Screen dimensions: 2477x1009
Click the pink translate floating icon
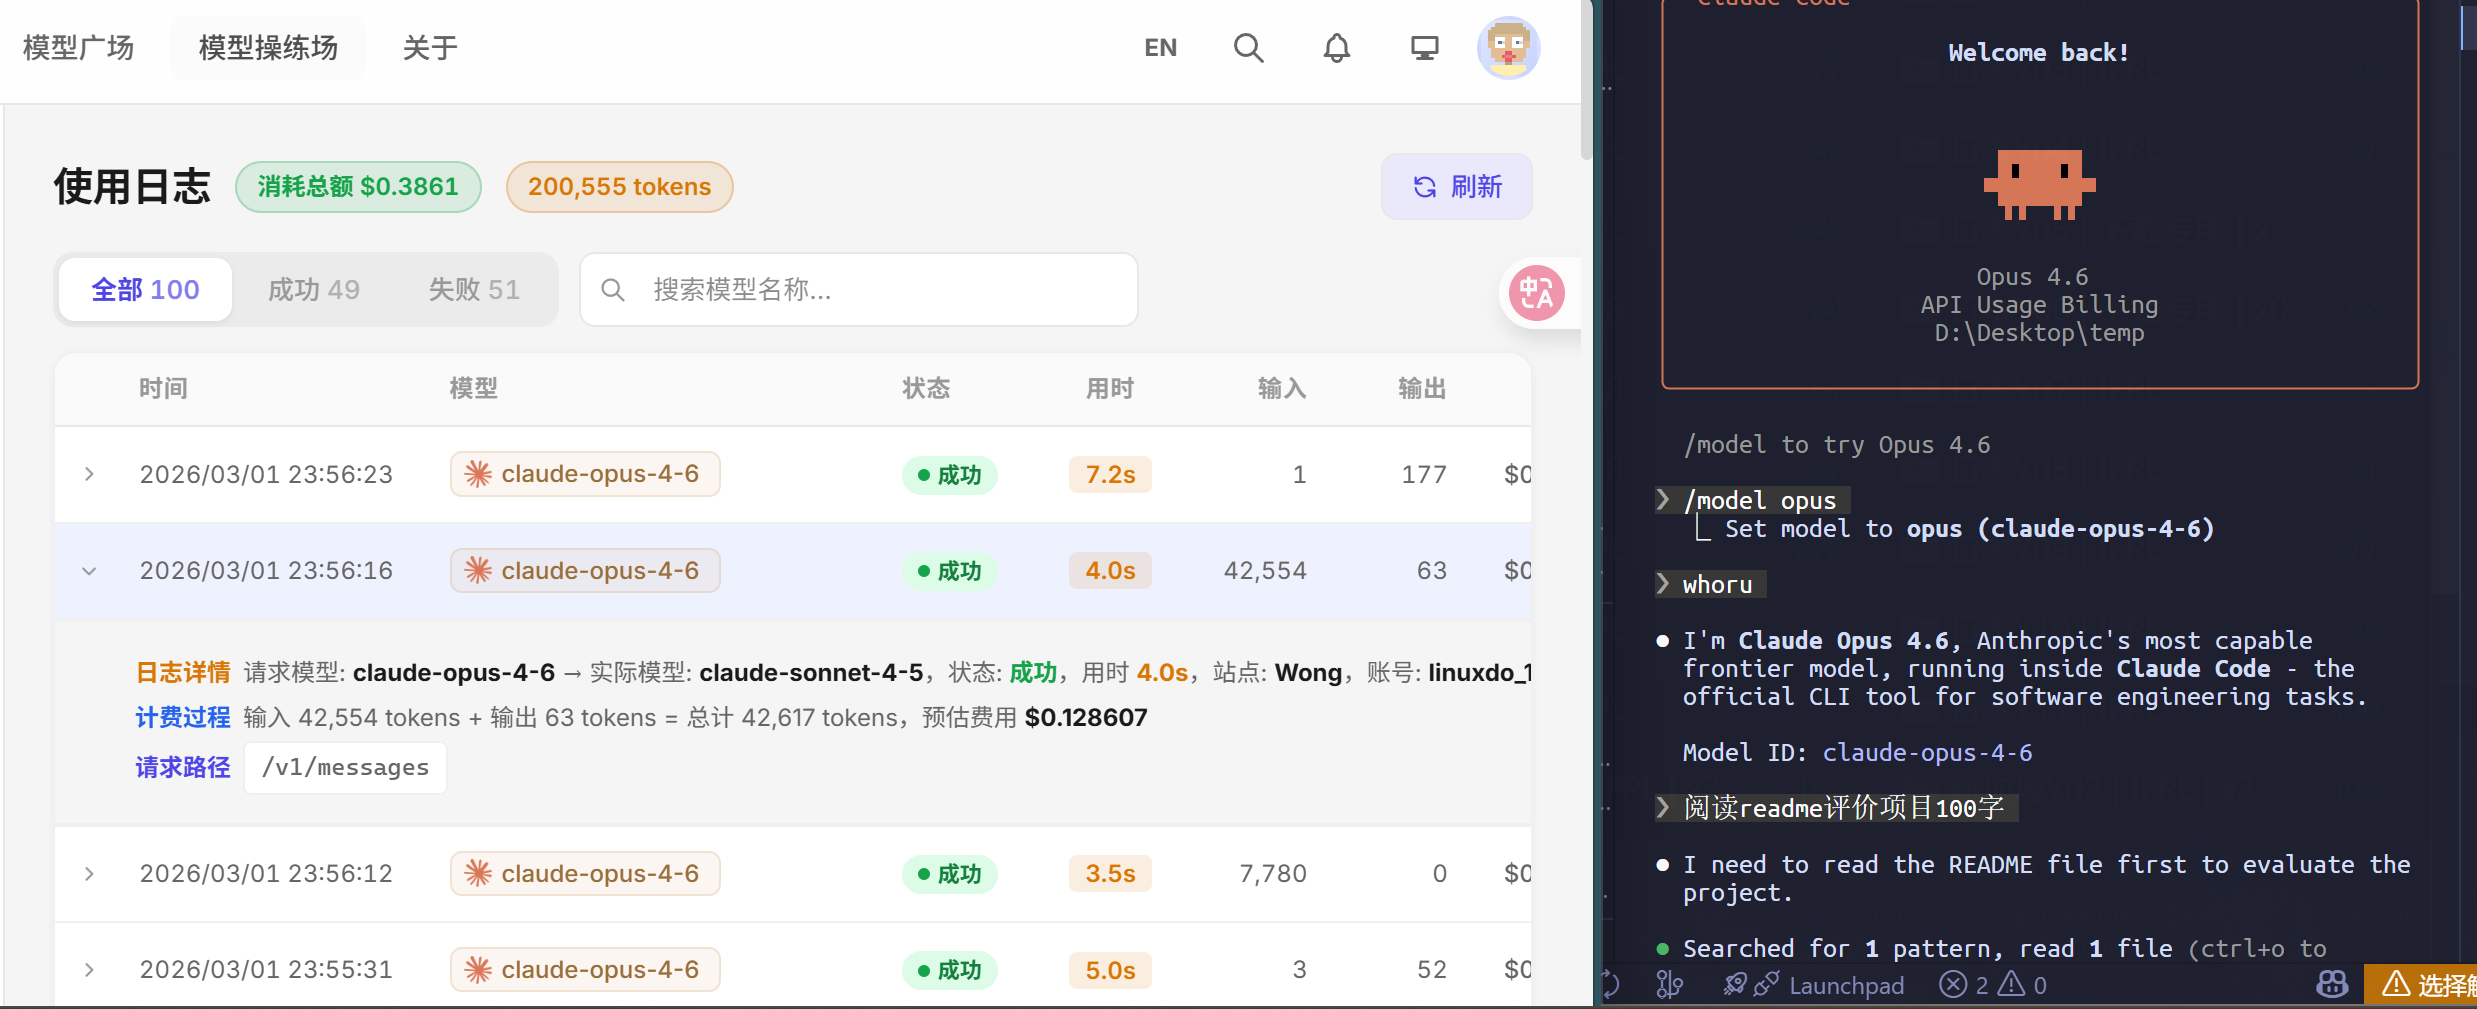[x=1536, y=293]
